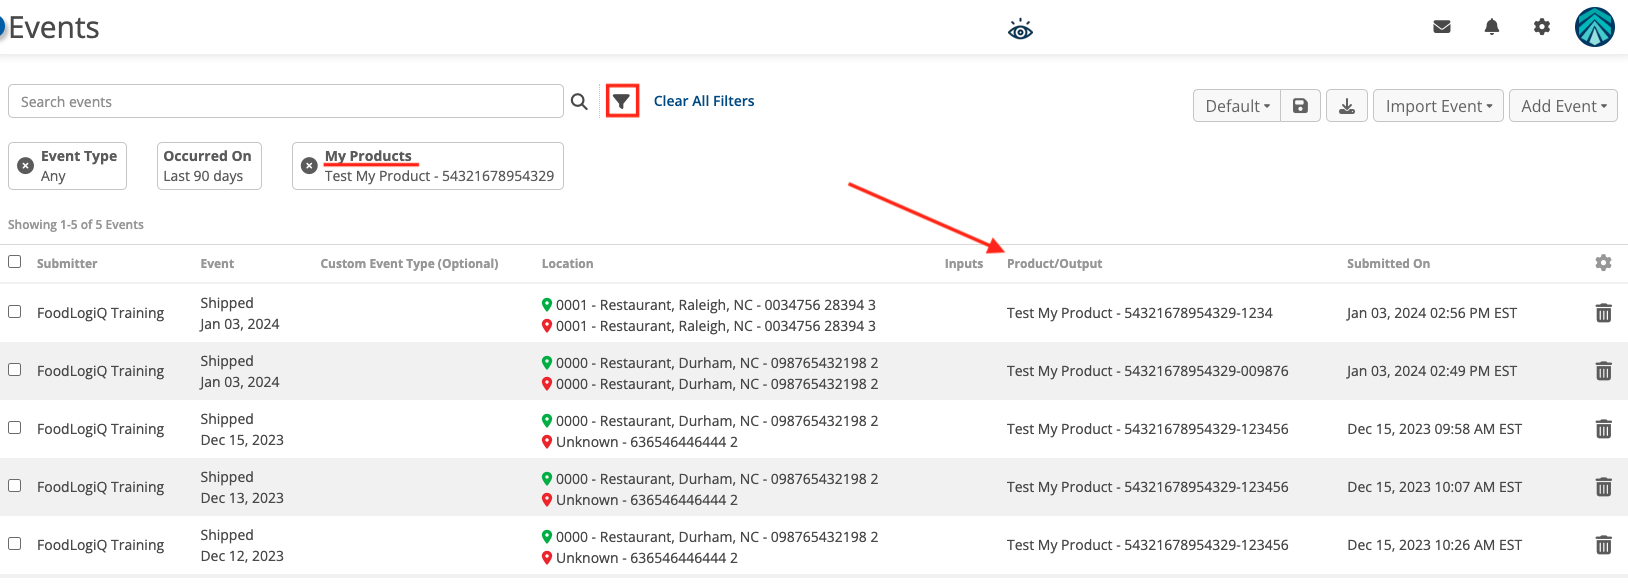Open the filter funnel icon

pos(622,101)
